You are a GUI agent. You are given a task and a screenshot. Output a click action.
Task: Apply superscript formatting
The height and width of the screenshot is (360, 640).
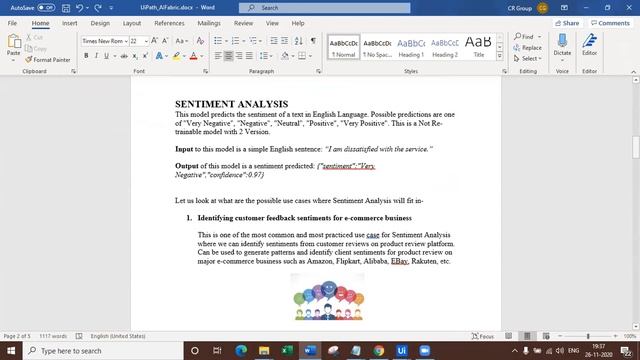[145, 56]
